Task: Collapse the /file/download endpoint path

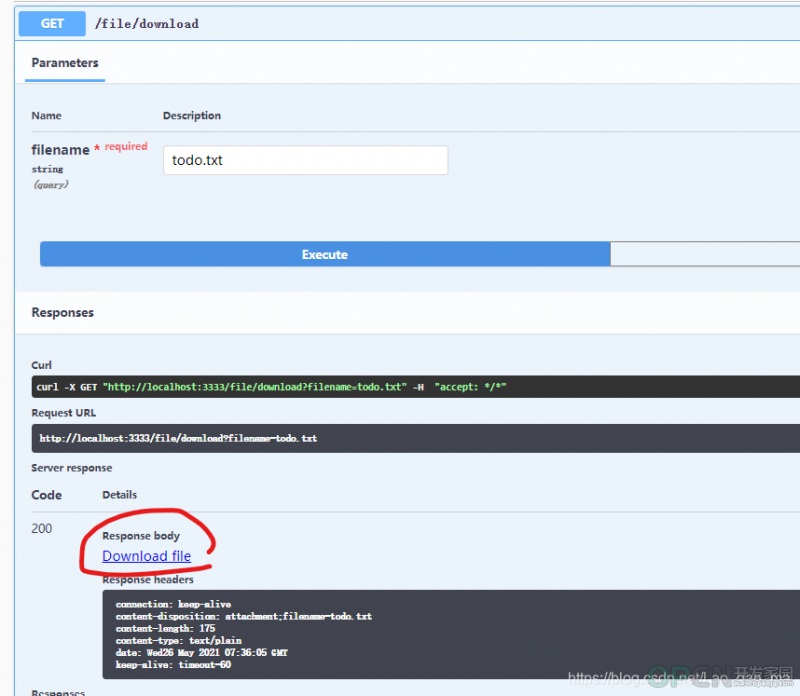Action: tap(147, 24)
